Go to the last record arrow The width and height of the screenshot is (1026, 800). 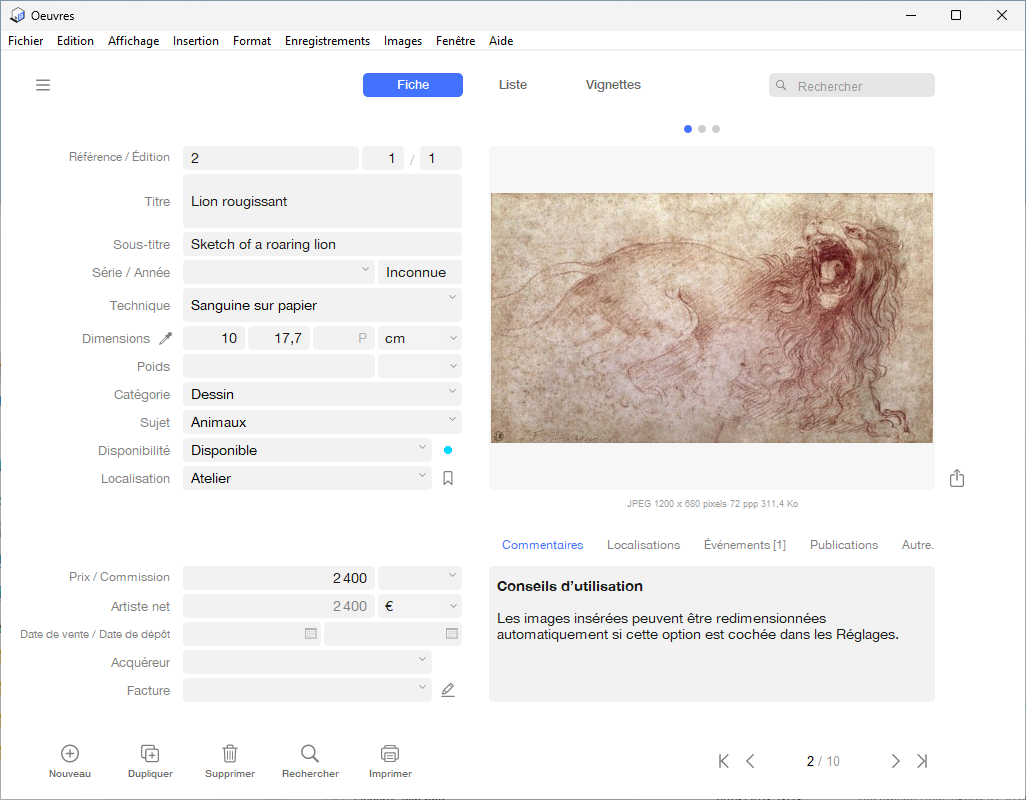pos(922,761)
